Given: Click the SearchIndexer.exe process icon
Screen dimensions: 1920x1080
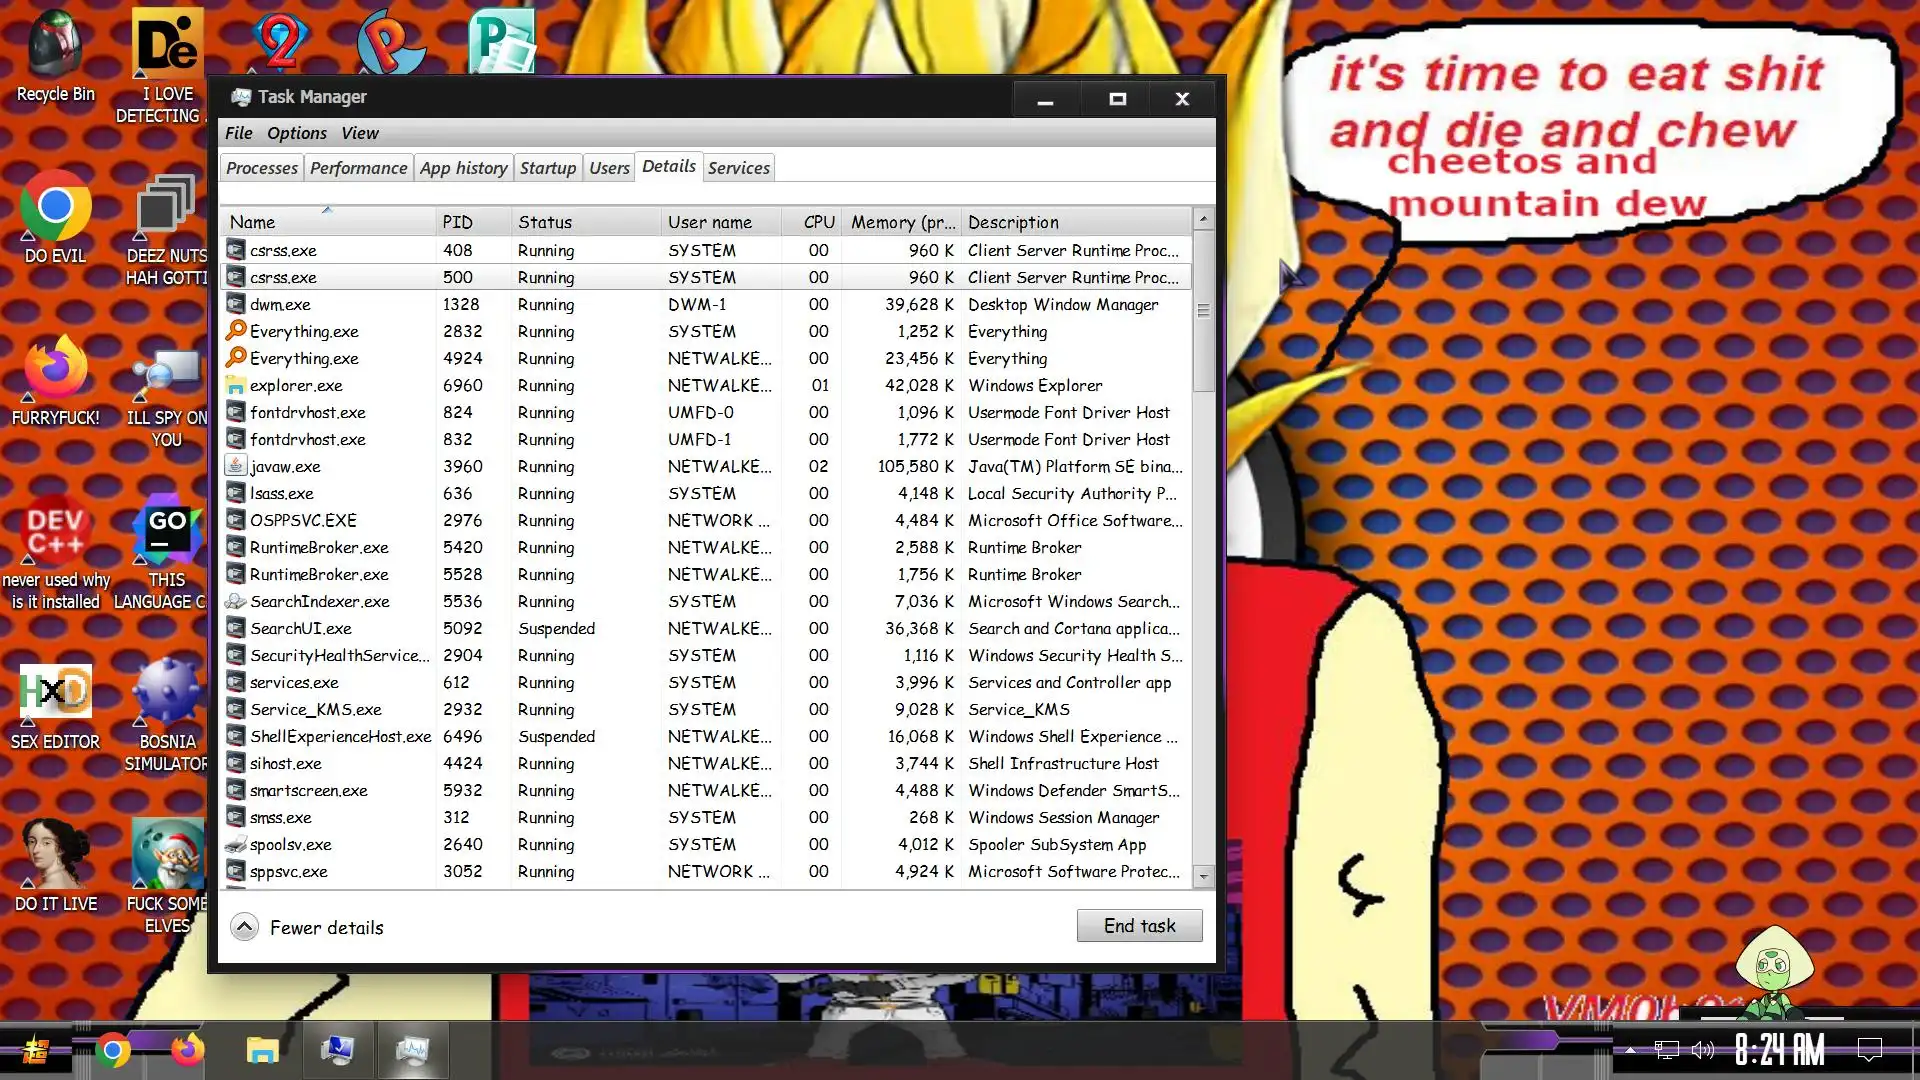Looking at the screenshot, I should (x=235, y=601).
